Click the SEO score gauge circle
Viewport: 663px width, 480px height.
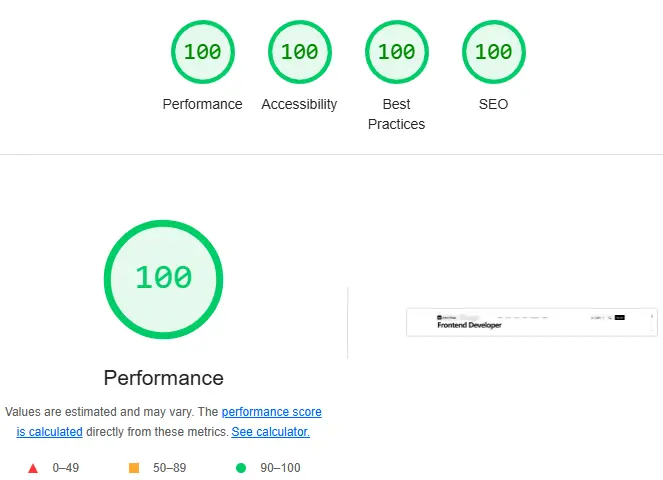coord(493,51)
